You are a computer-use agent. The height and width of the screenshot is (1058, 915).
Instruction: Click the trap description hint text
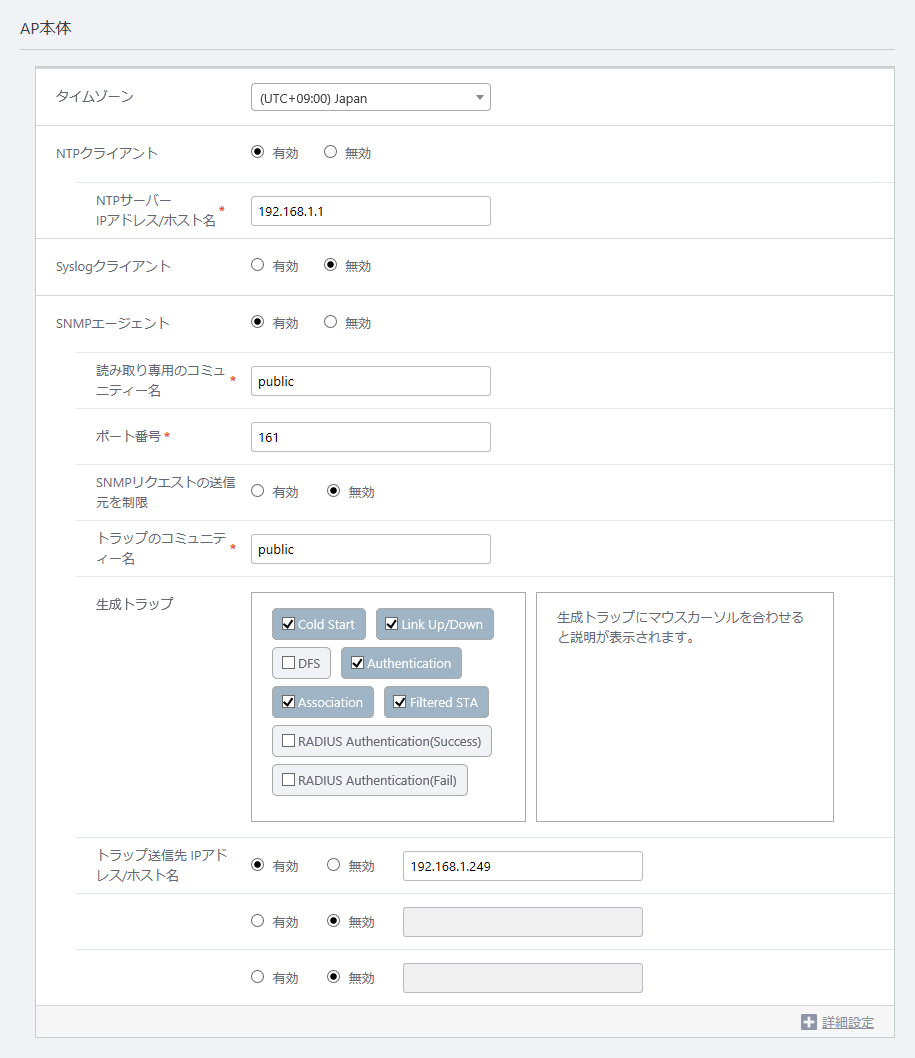click(x=680, y=627)
